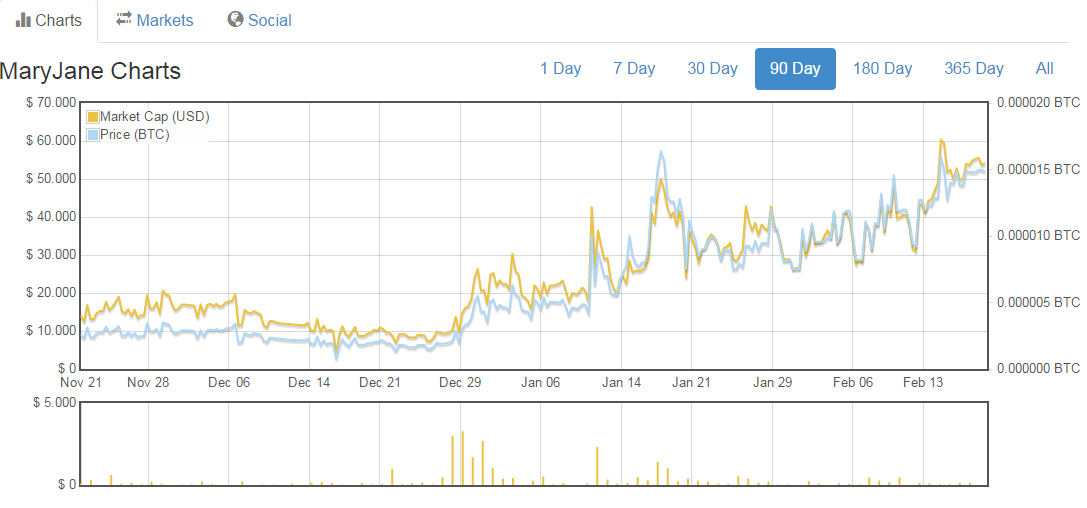Viewport: 1087px width, 508px height.
Task: Click the $ 20.000 axis label
Action: click(49, 292)
